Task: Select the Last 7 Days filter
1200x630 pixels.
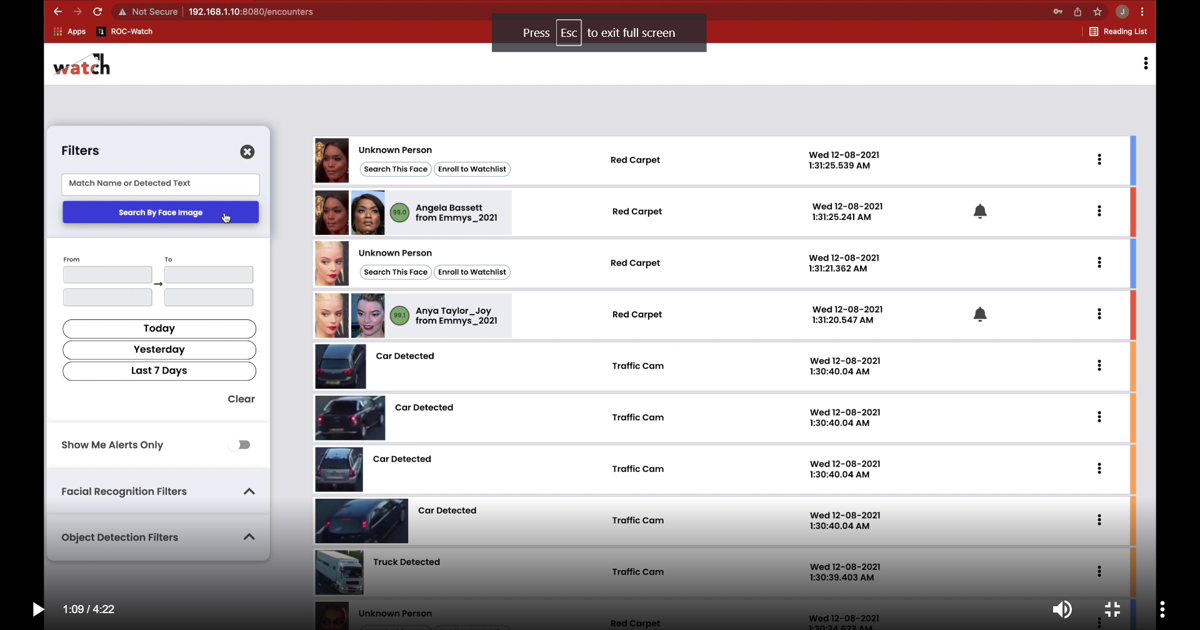Action: (159, 371)
